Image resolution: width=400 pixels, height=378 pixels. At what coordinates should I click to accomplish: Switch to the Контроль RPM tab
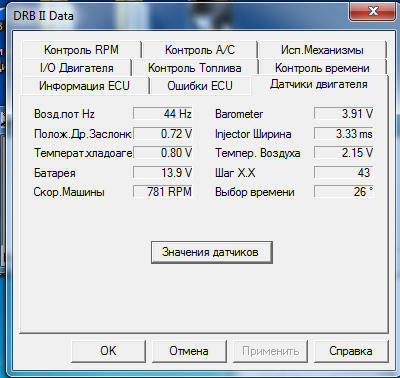pos(81,50)
